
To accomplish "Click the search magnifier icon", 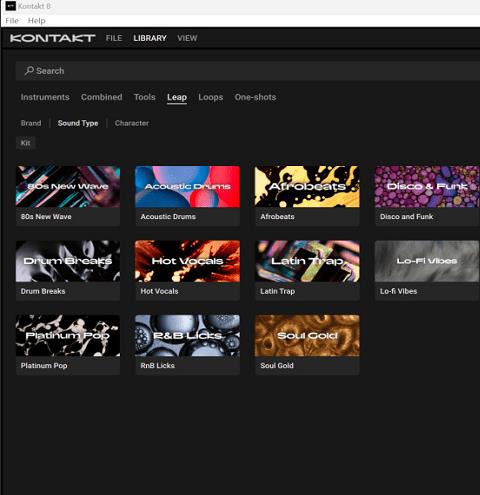I will tap(29, 71).
